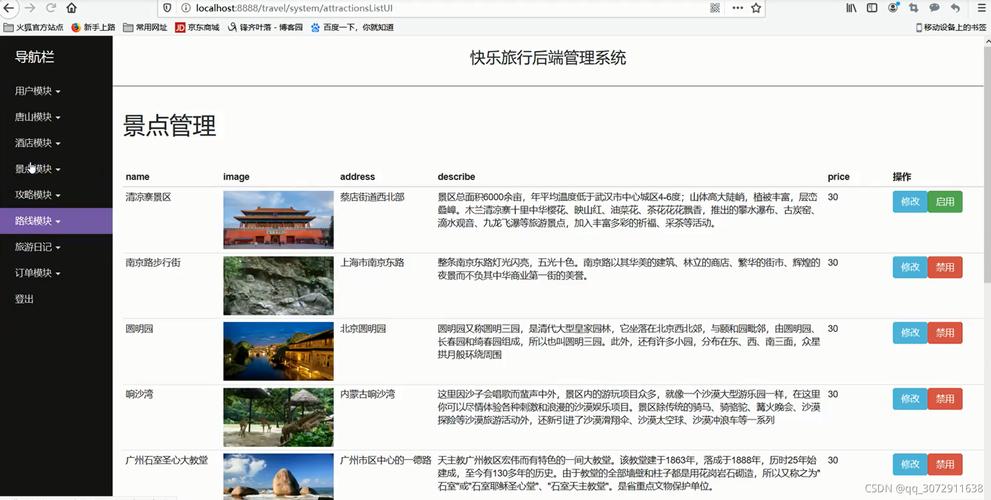Click the price column header

pos(839,177)
